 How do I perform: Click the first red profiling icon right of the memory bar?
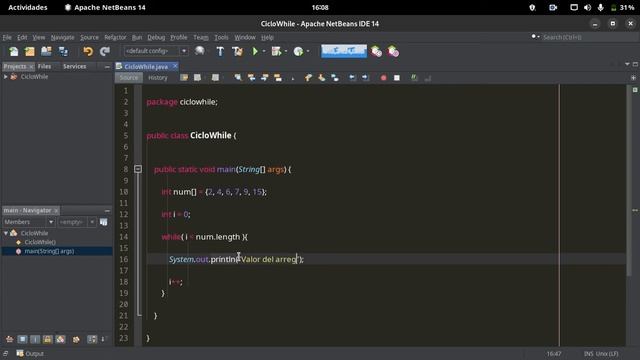376,51
